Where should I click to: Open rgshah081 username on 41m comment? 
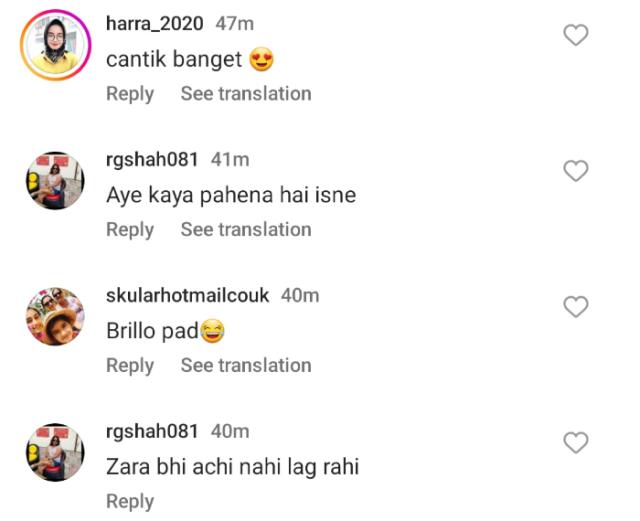tap(152, 160)
